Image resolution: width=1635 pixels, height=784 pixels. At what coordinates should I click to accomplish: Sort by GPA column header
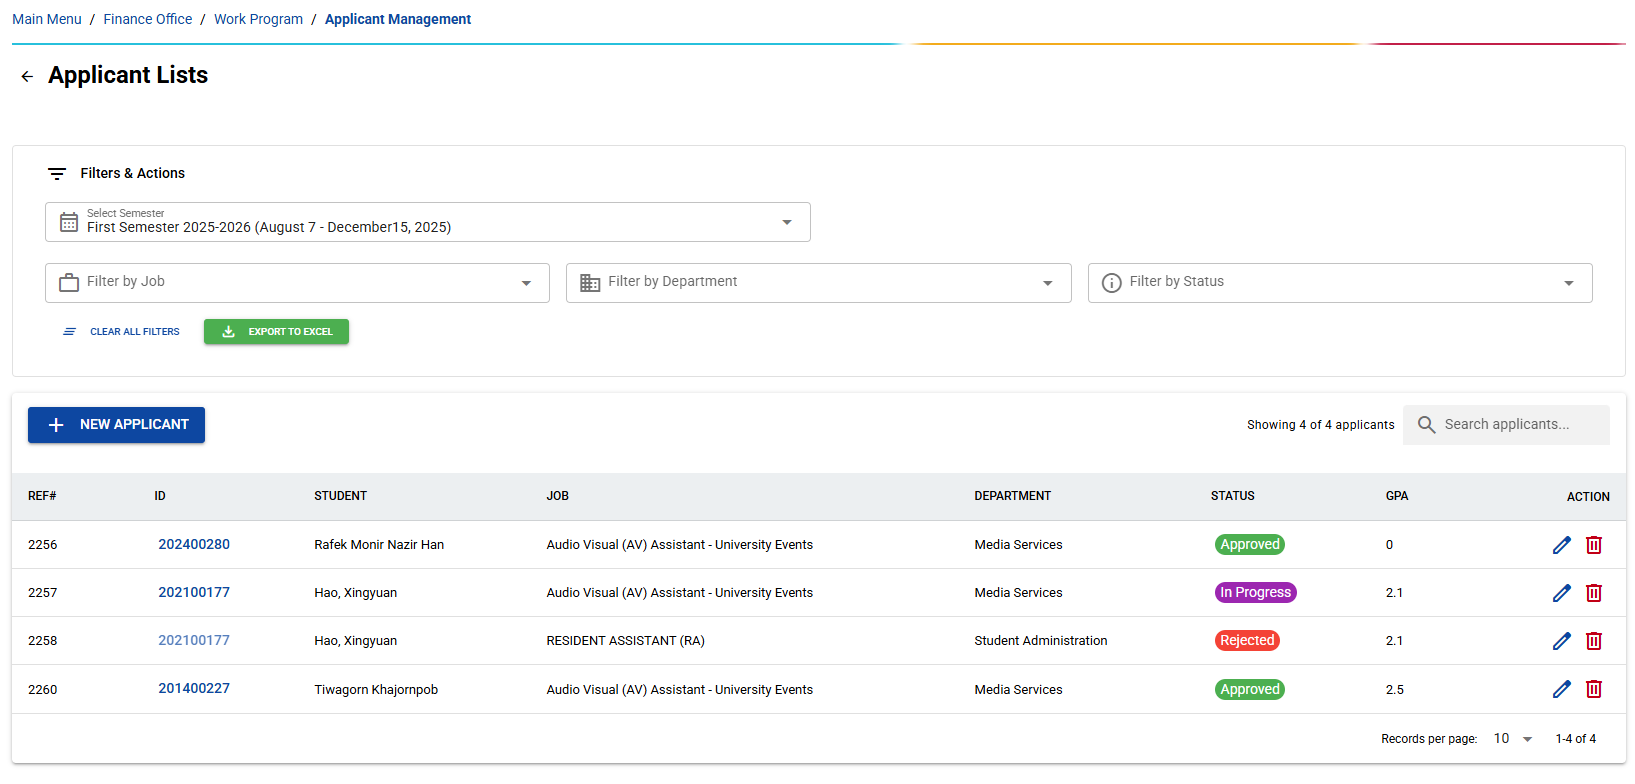(x=1397, y=496)
